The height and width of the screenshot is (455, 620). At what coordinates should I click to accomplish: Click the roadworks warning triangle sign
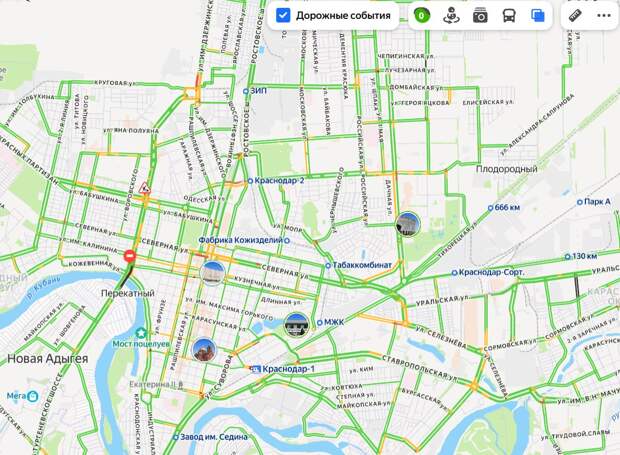click(146, 188)
